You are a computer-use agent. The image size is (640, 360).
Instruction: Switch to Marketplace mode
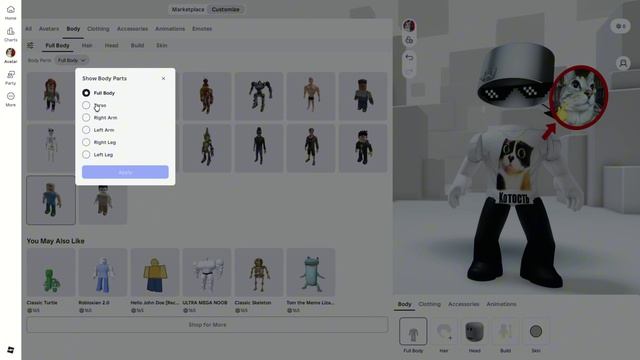click(x=188, y=9)
